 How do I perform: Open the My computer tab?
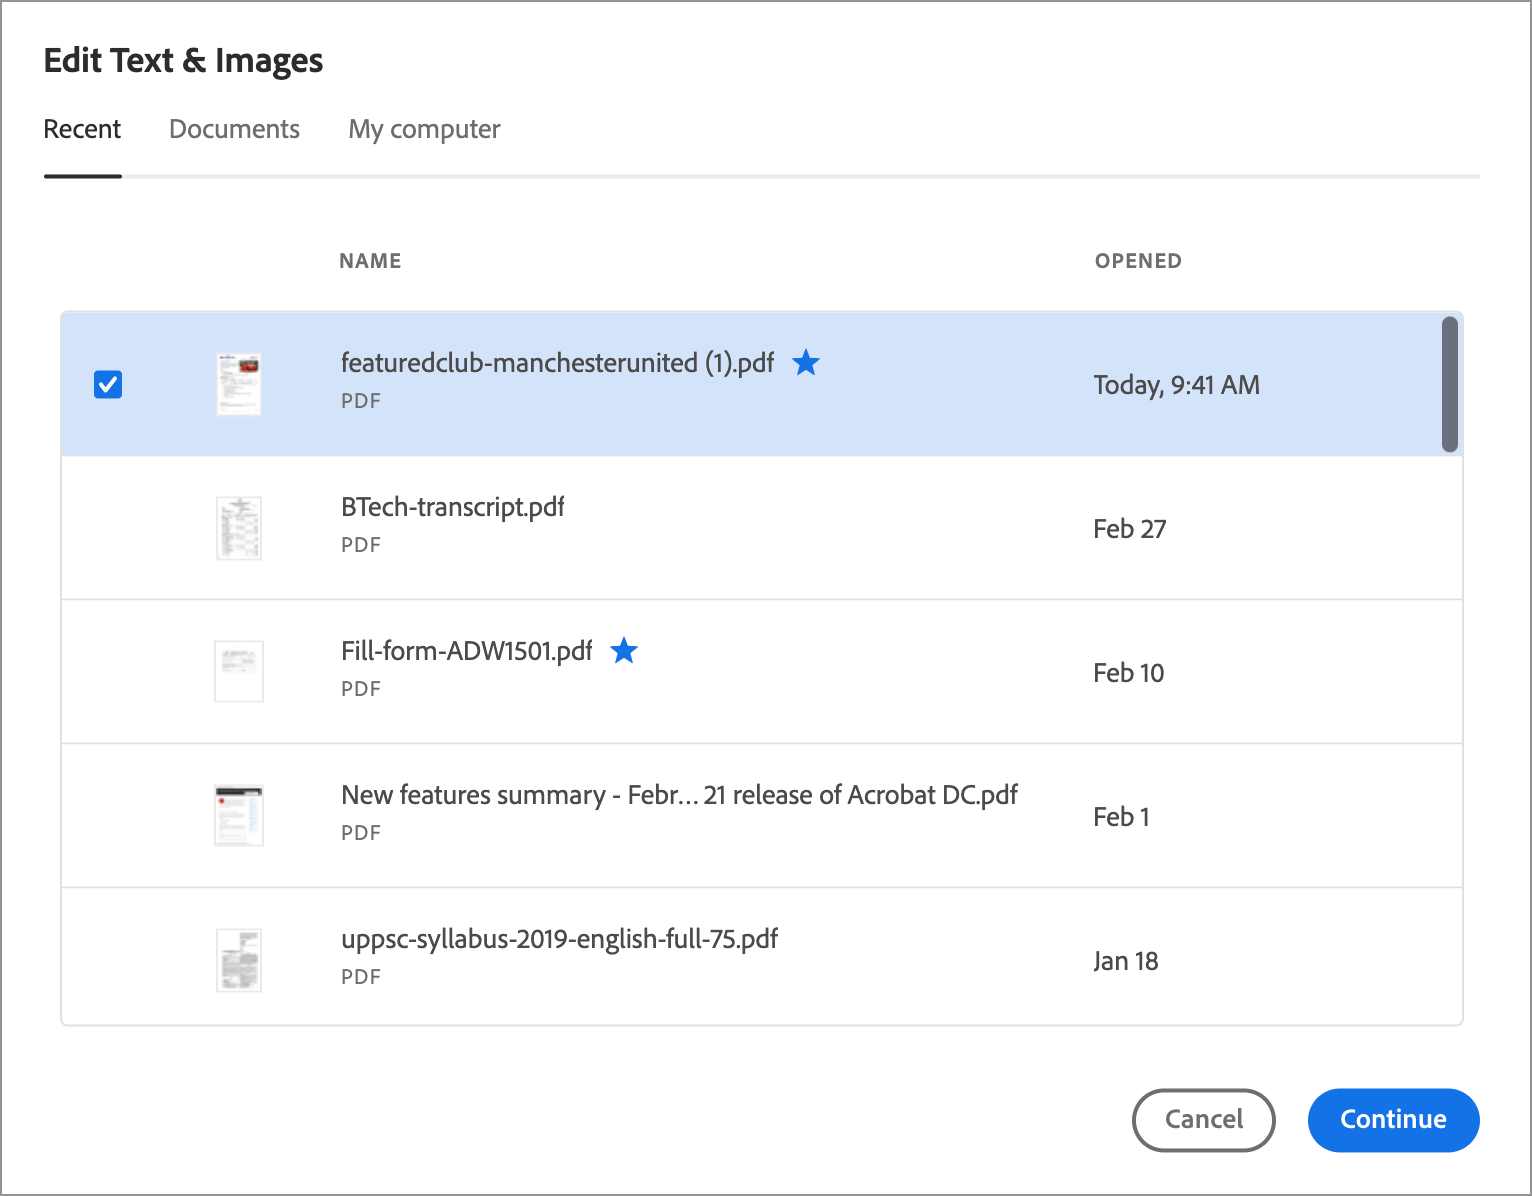[424, 129]
